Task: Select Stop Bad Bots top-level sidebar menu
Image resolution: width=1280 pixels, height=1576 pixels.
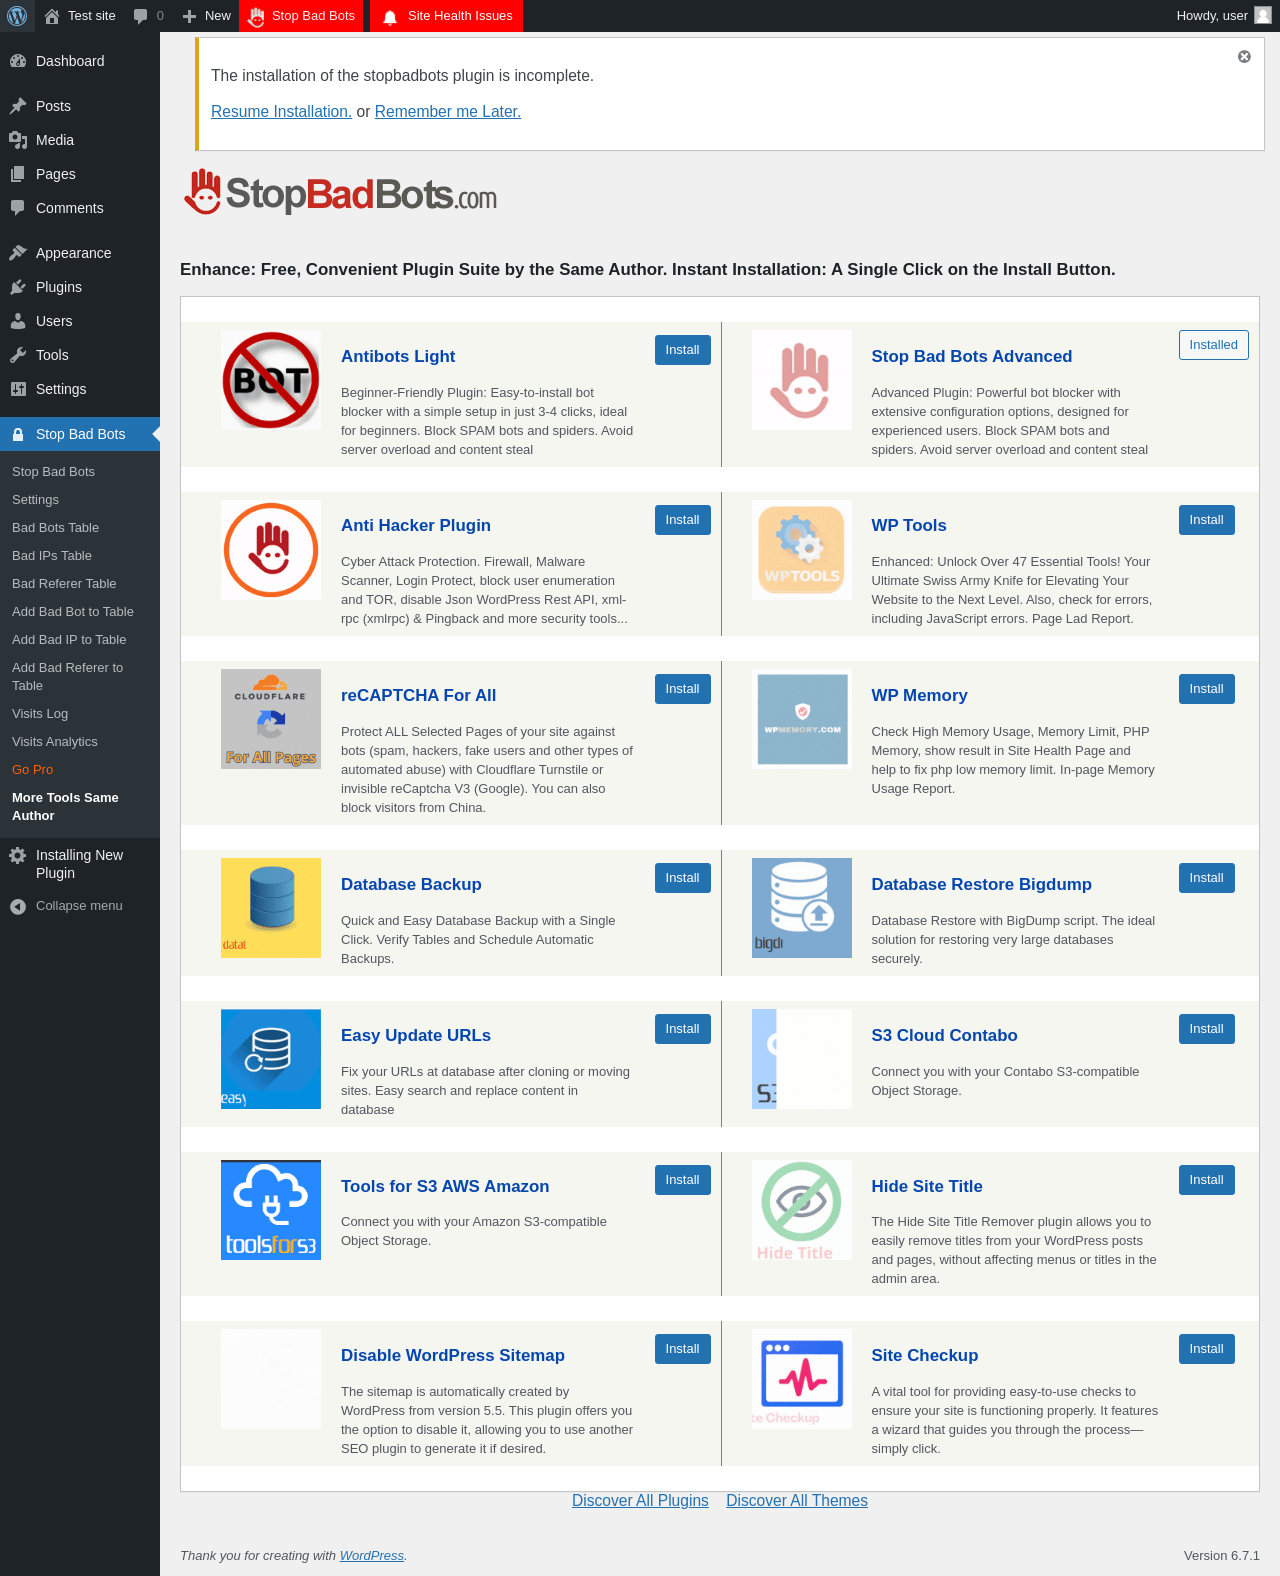Action: coord(80,434)
